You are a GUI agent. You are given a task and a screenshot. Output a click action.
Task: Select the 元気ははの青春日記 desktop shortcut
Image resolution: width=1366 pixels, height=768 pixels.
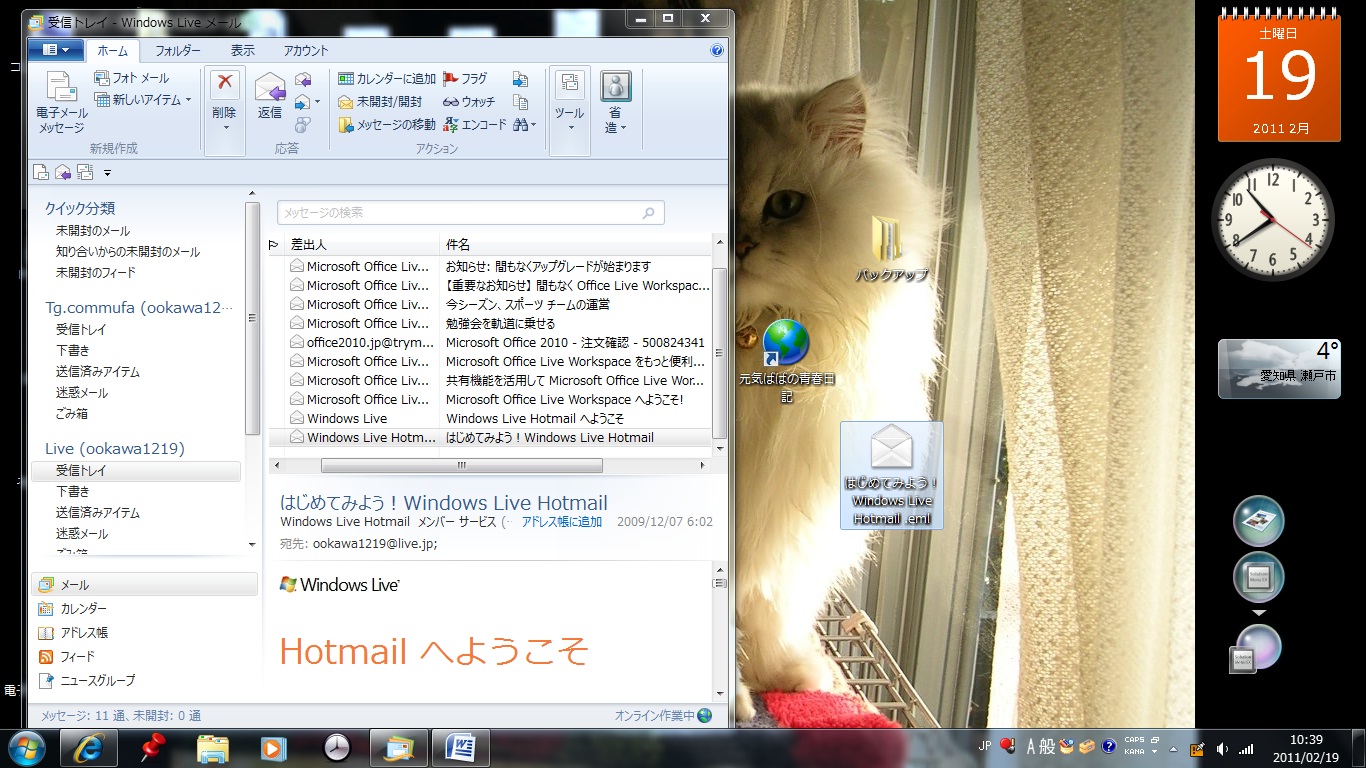tap(786, 362)
